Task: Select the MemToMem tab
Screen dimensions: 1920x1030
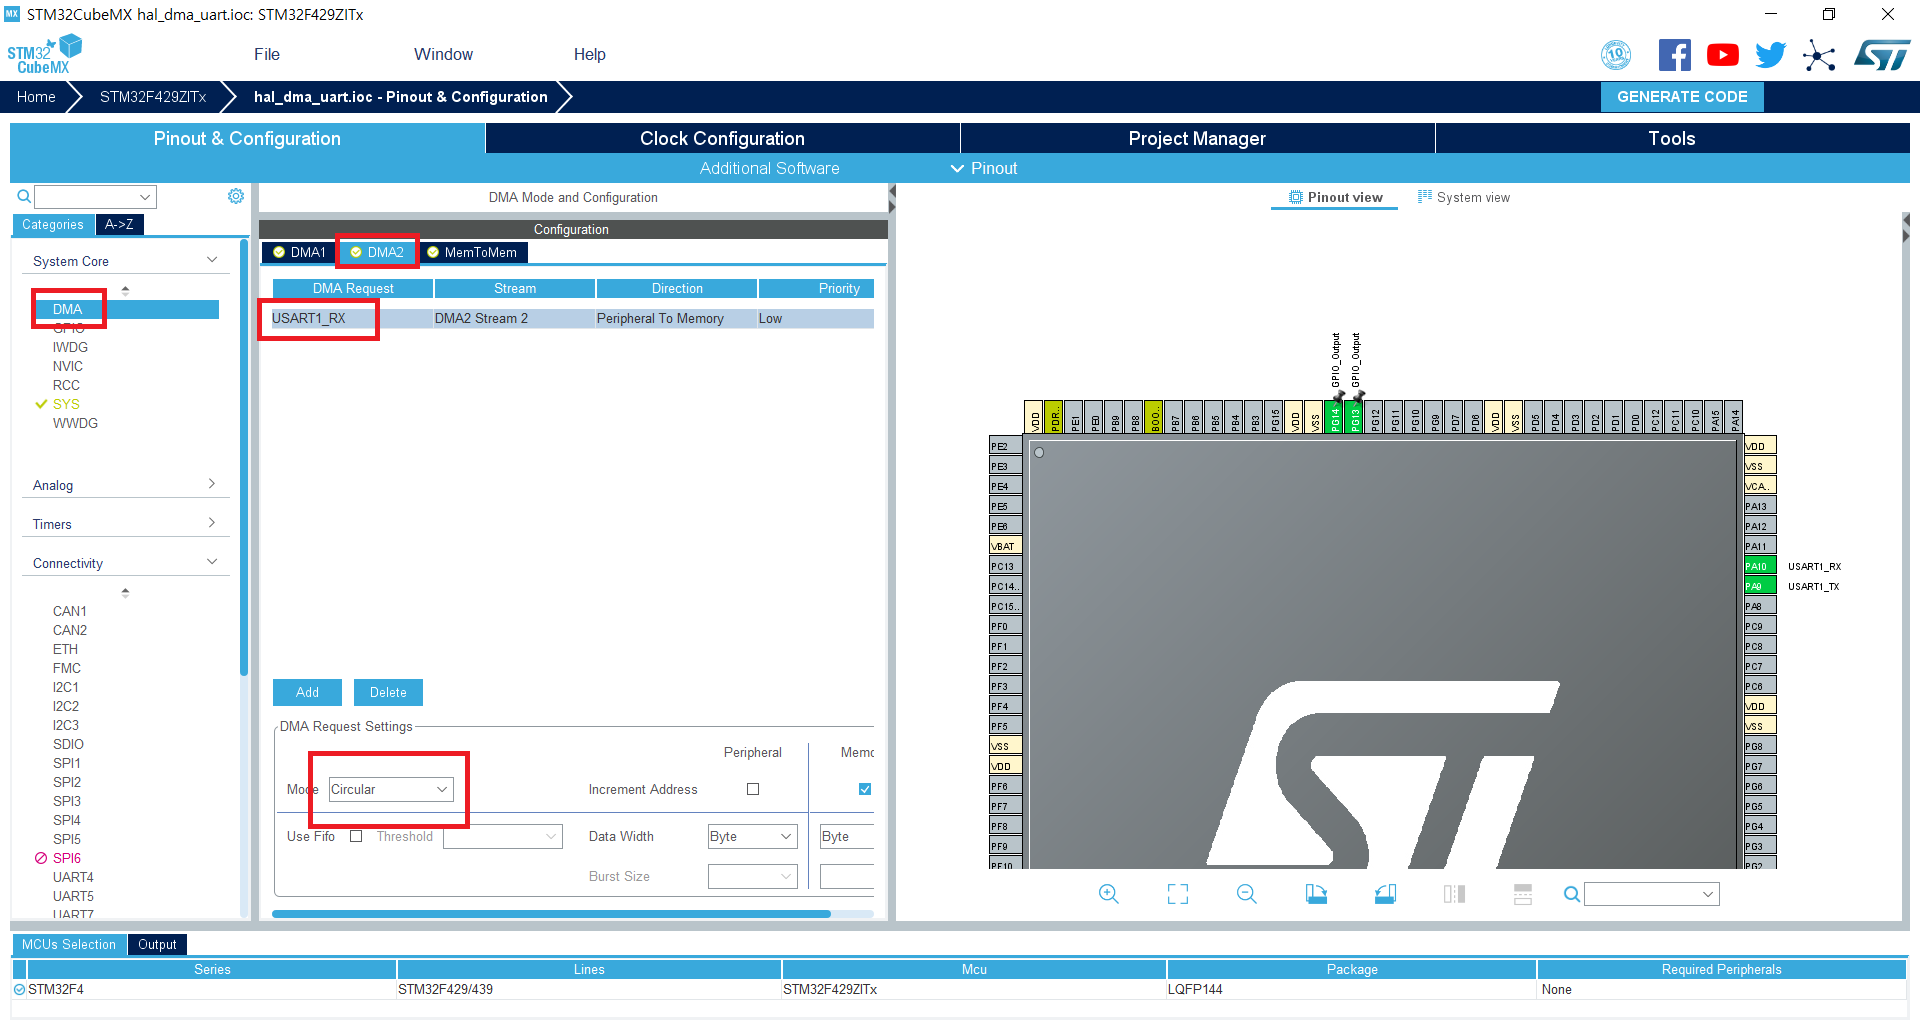Action: coord(472,252)
